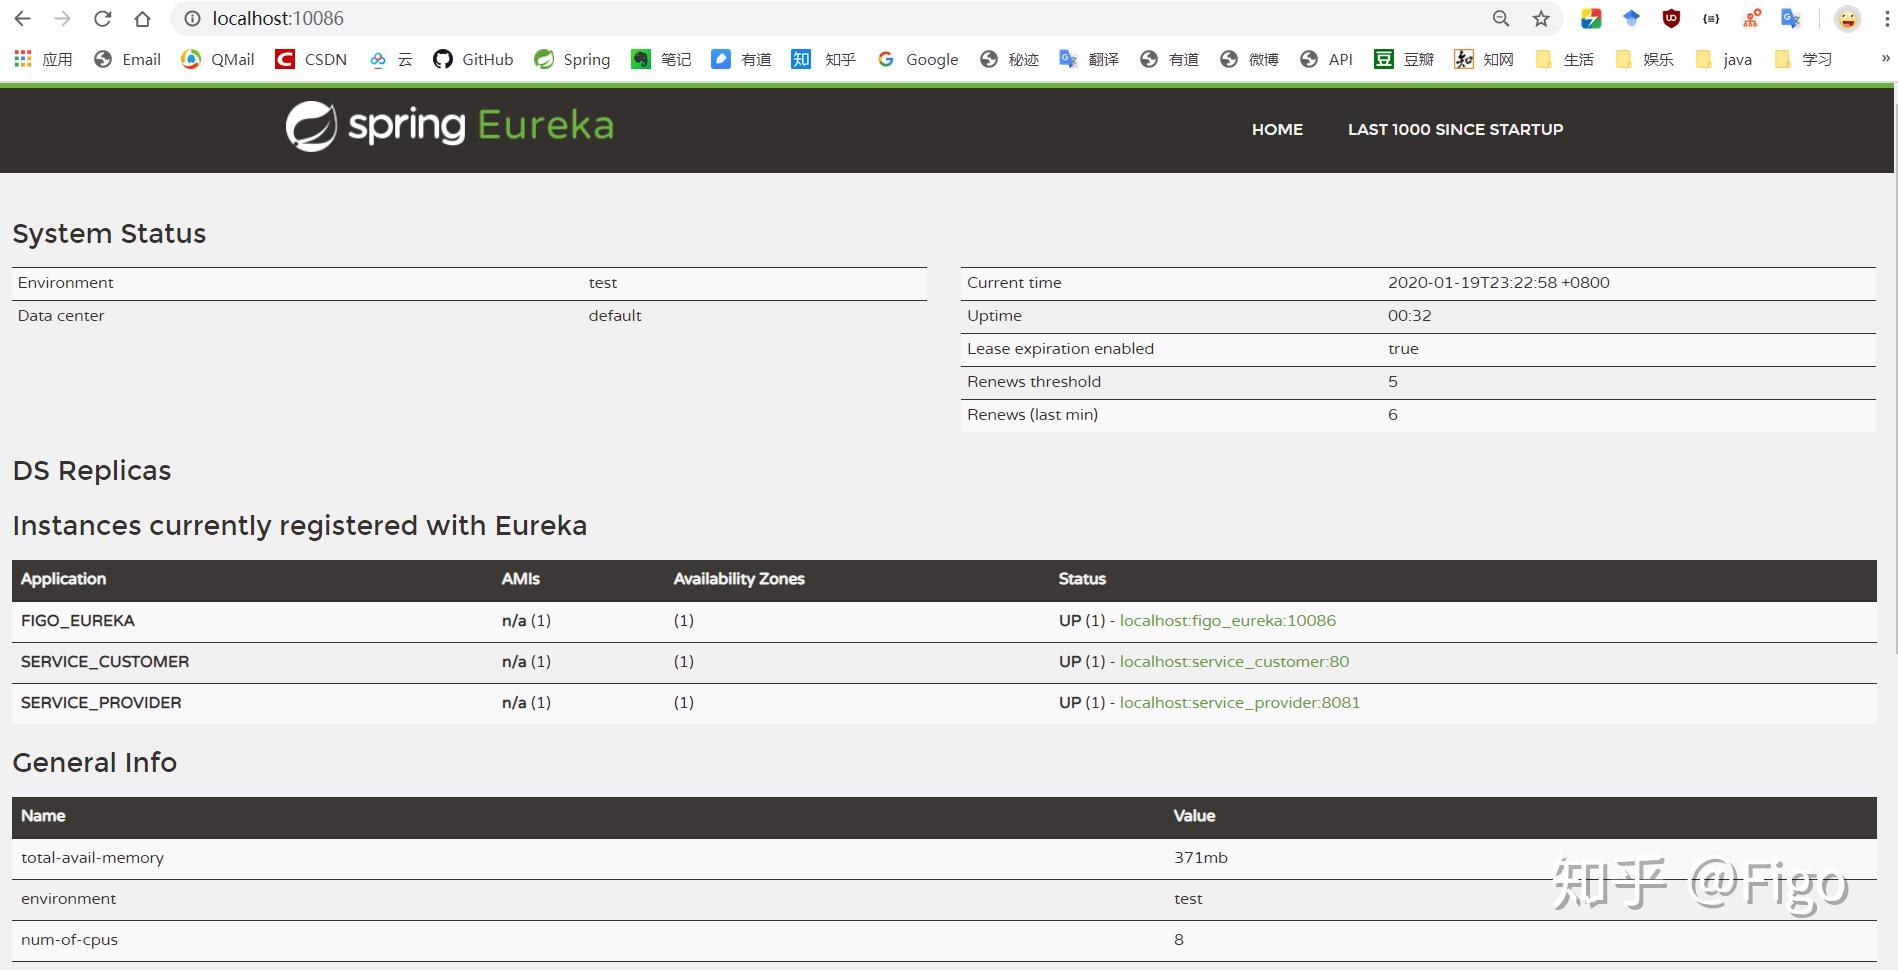This screenshot has height=970, width=1898.
Task: Click the Spring Eureka logo
Action: pos(450,127)
